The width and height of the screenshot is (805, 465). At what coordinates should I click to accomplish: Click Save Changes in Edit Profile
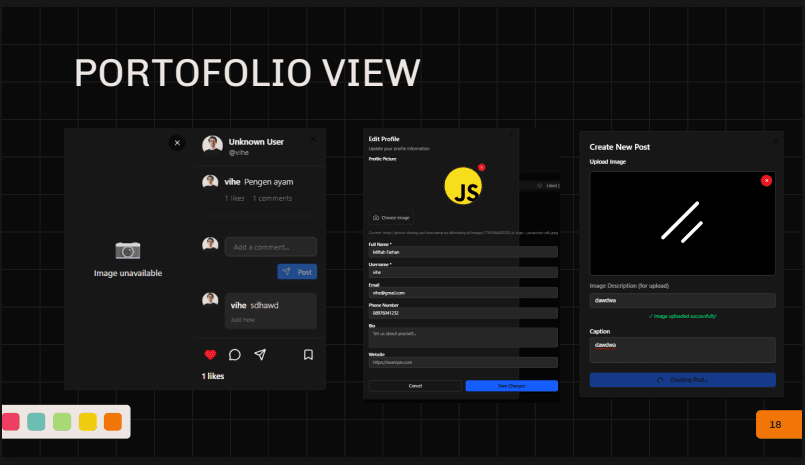[x=511, y=386]
